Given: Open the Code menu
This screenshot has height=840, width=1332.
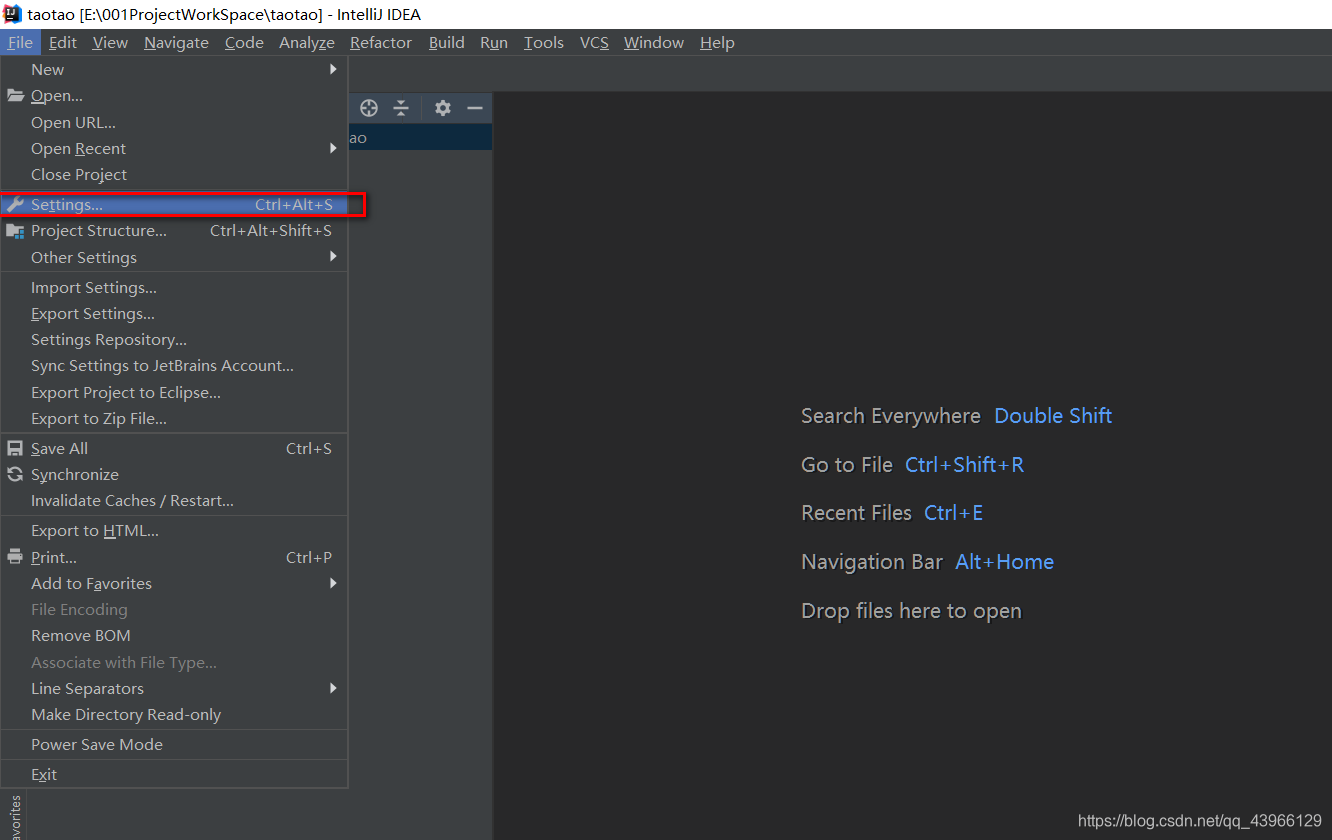Looking at the screenshot, I should [x=244, y=42].
